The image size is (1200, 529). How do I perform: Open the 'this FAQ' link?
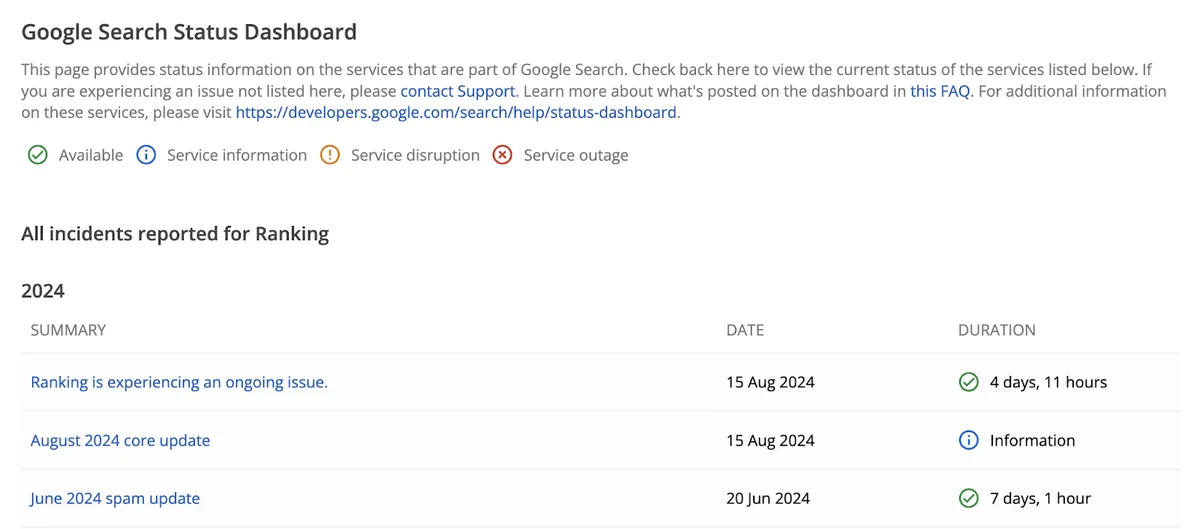tap(940, 91)
